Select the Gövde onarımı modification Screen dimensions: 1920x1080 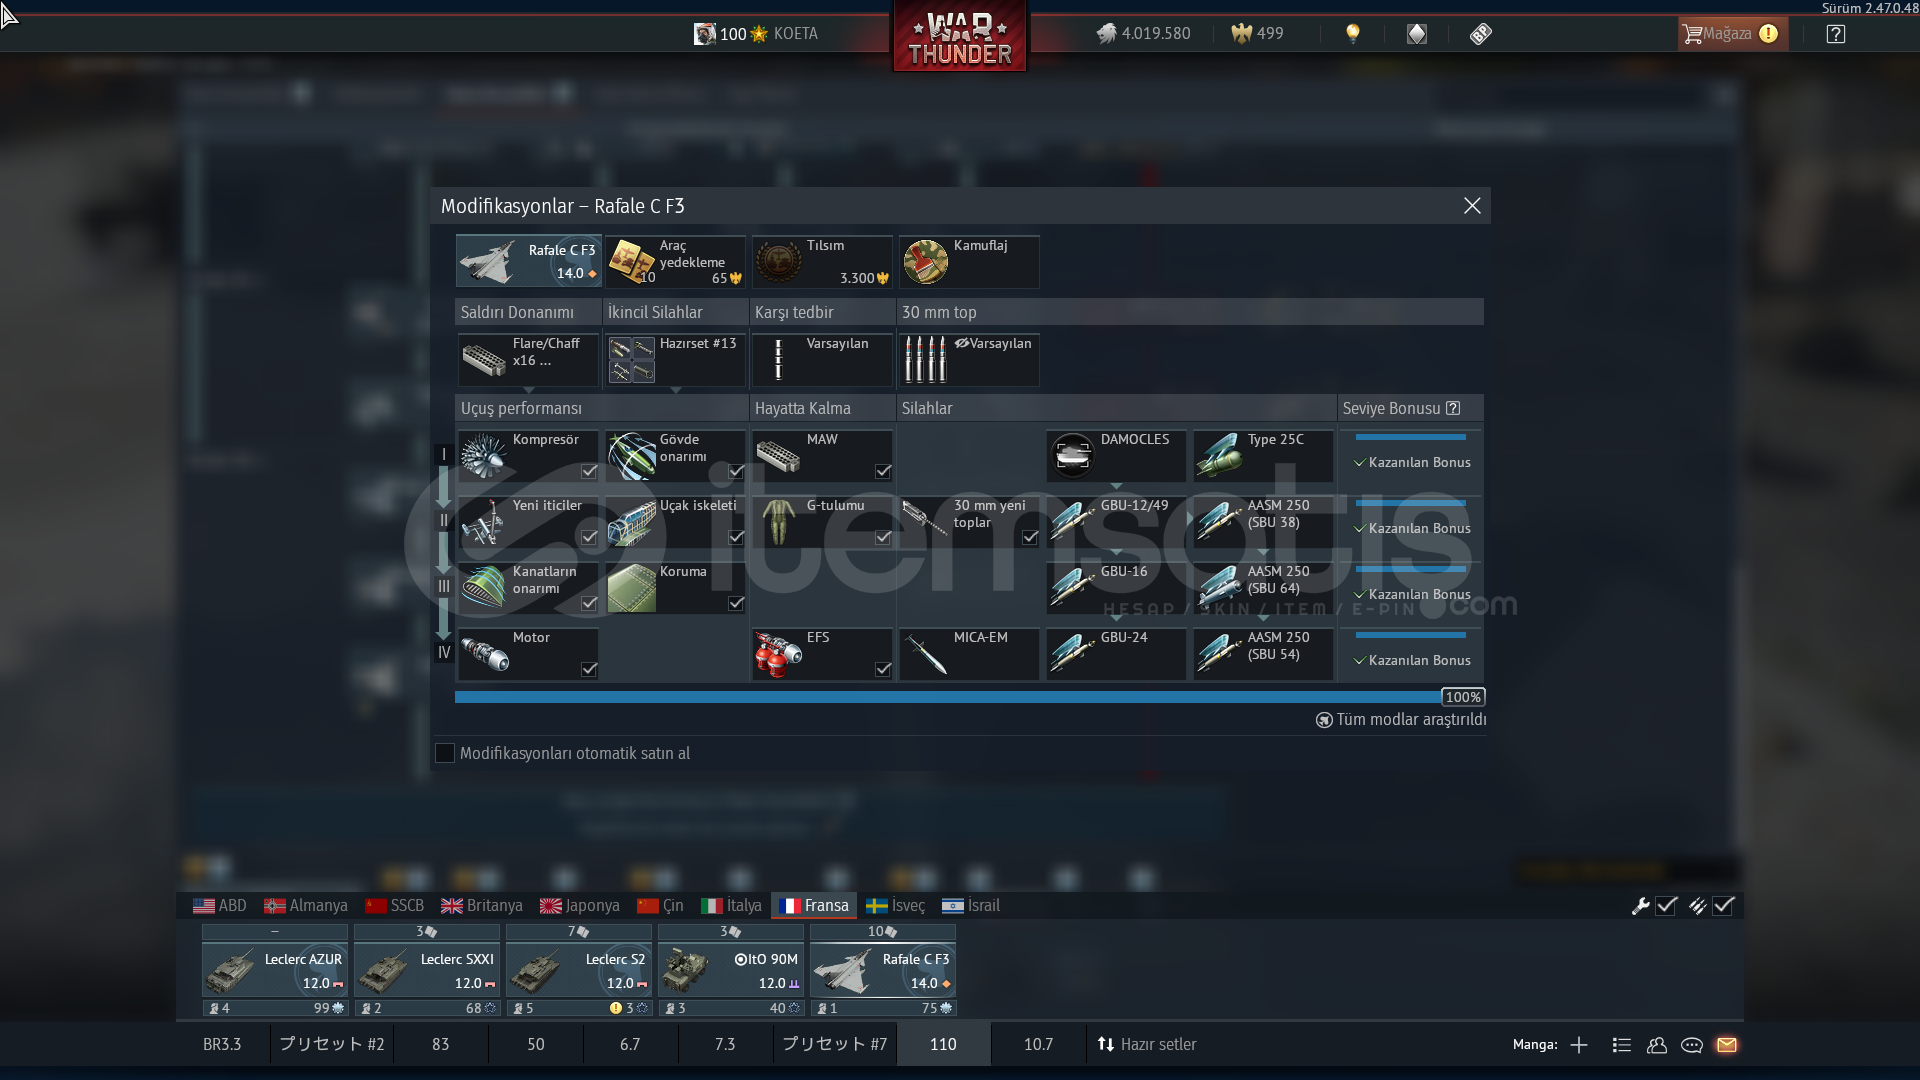pos(675,456)
